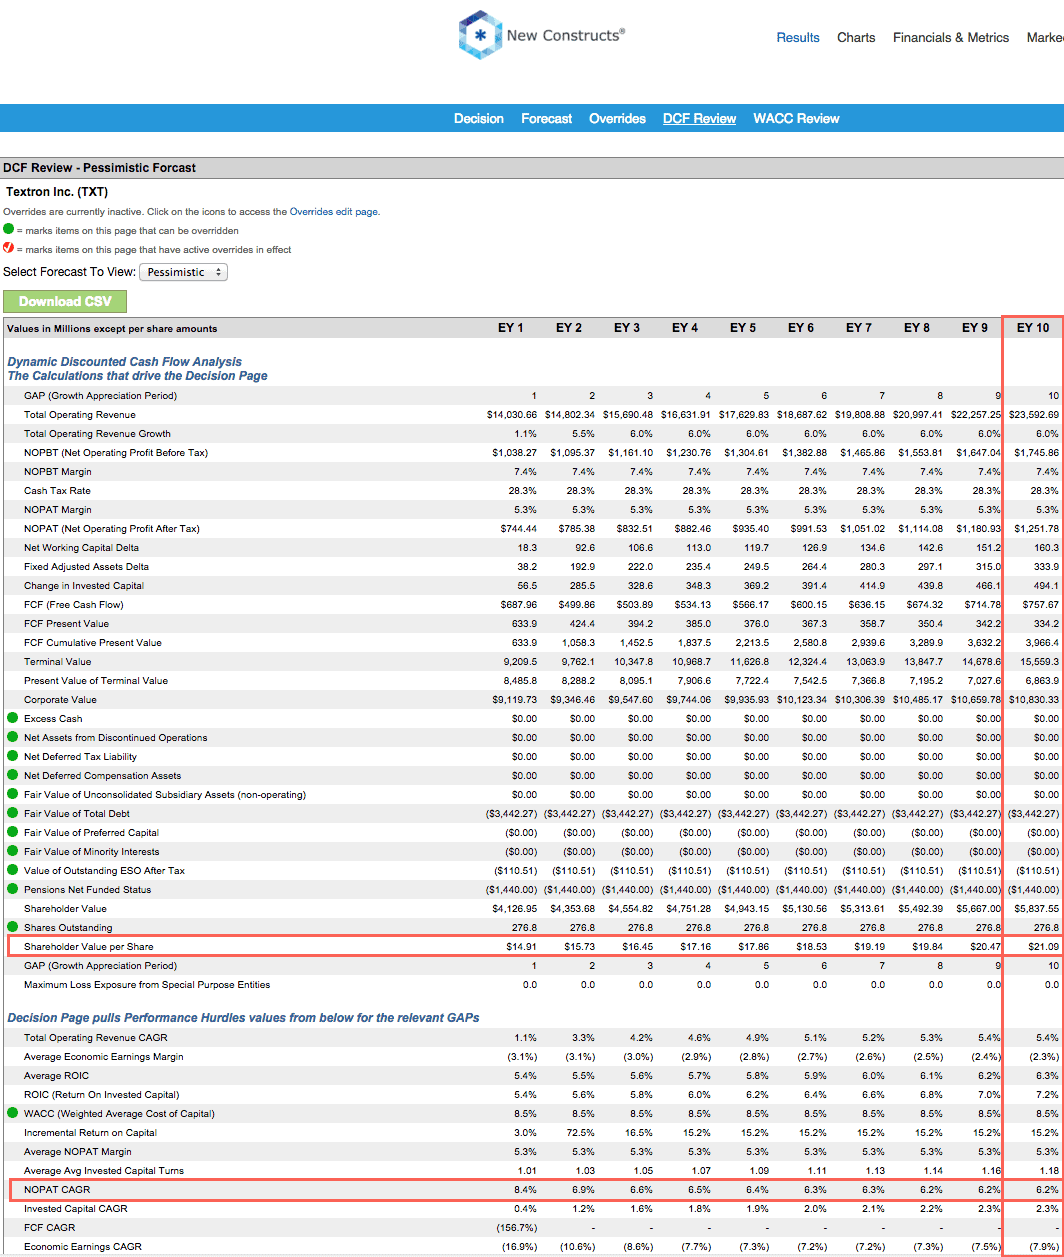Click green dot for Net Assets from Discontinued Operations
This screenshot has height=1257, width=1064.
click(12, 737)
